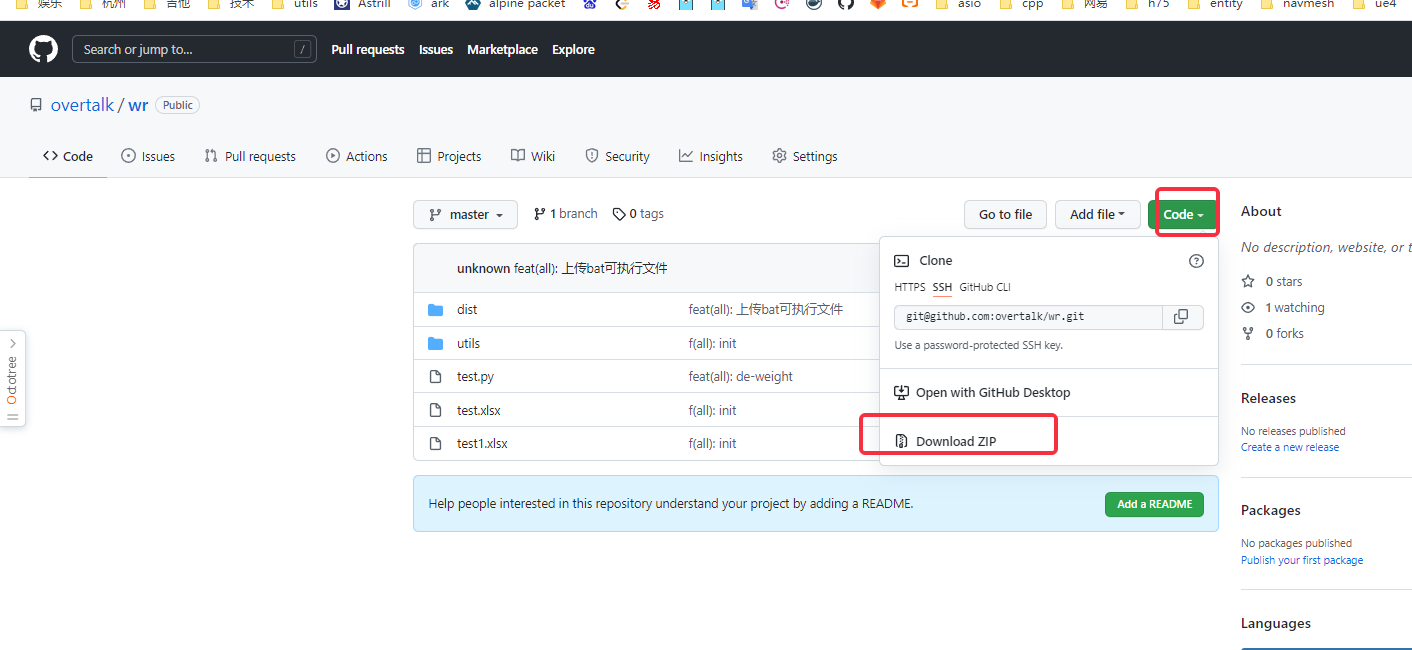The width and height of the screenshot is (1412, 650).
Task: Click the git@github.com clone URL field
Action: pyautogui.click(x=1028, y=317)
